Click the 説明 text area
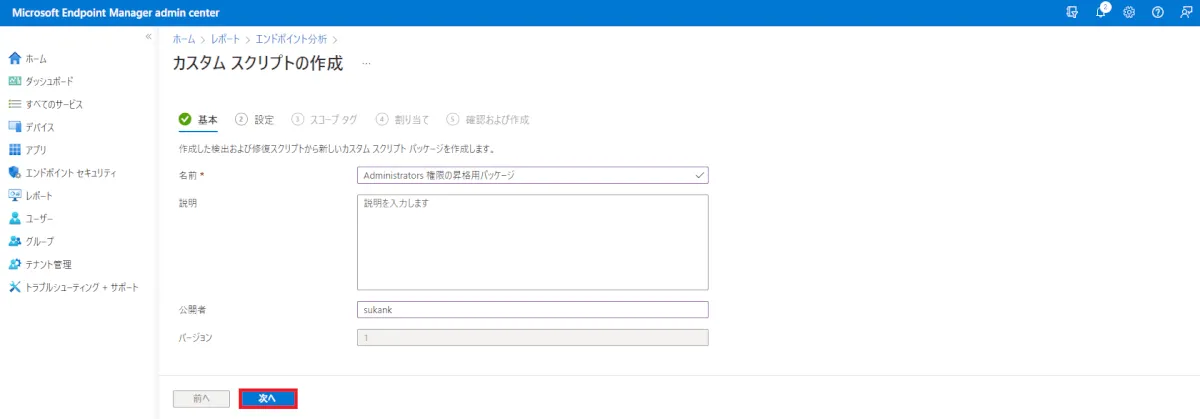 click(532, 242)
